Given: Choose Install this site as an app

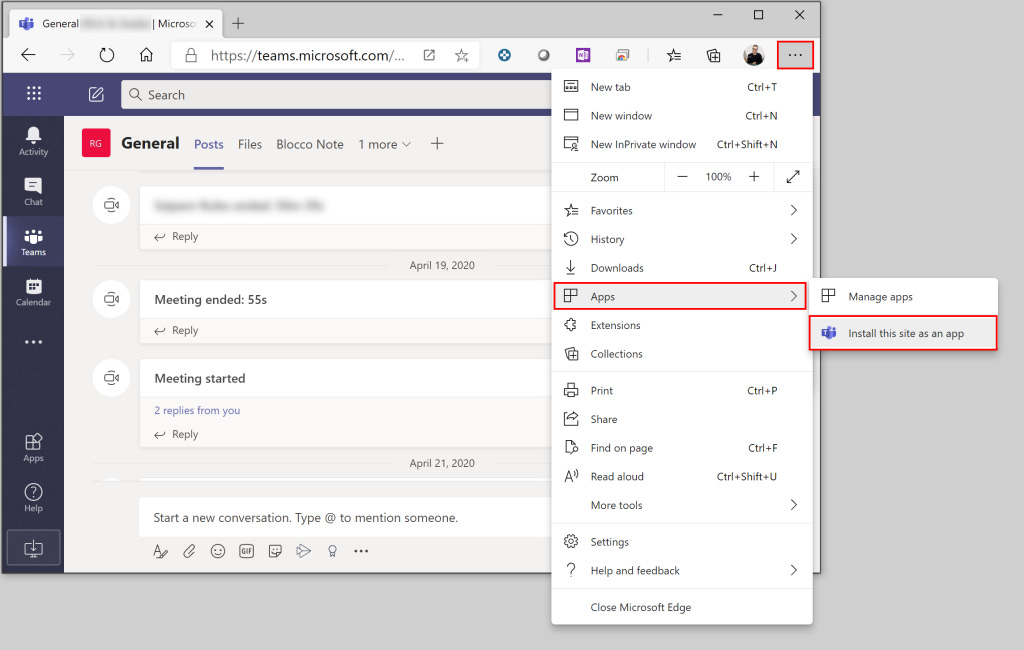Looking at the screenshot, I should [x=903, y=333].
